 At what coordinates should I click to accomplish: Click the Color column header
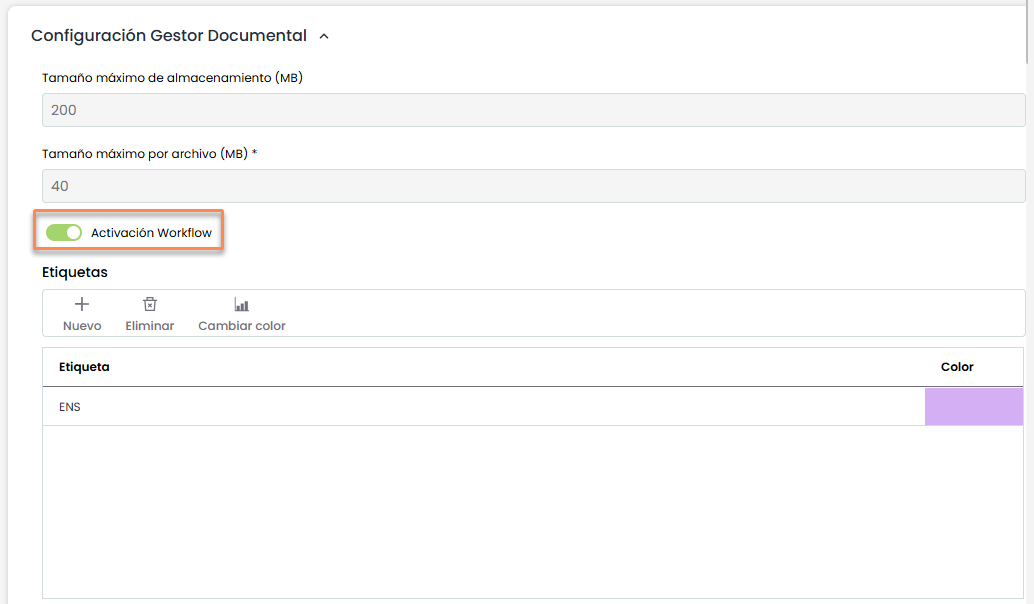957,367
